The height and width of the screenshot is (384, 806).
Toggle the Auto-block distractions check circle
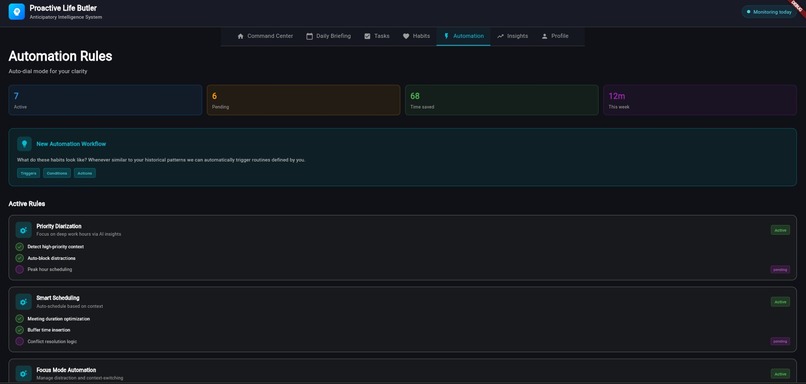point(20,258)
